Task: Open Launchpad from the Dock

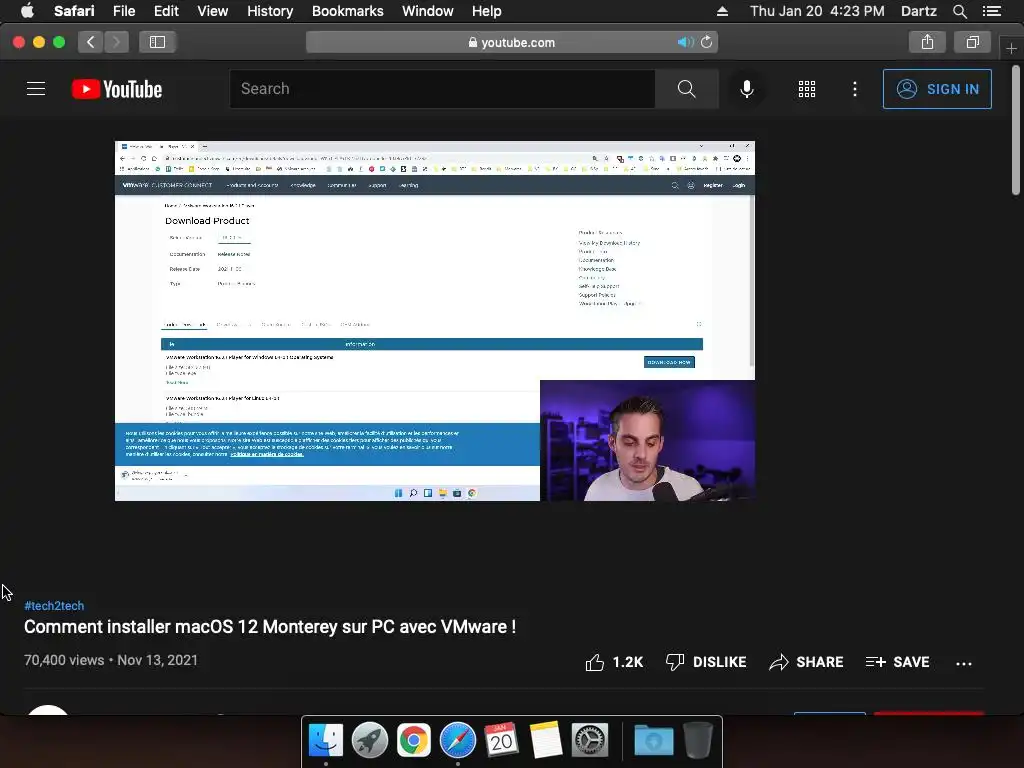Action: [370, 741]
